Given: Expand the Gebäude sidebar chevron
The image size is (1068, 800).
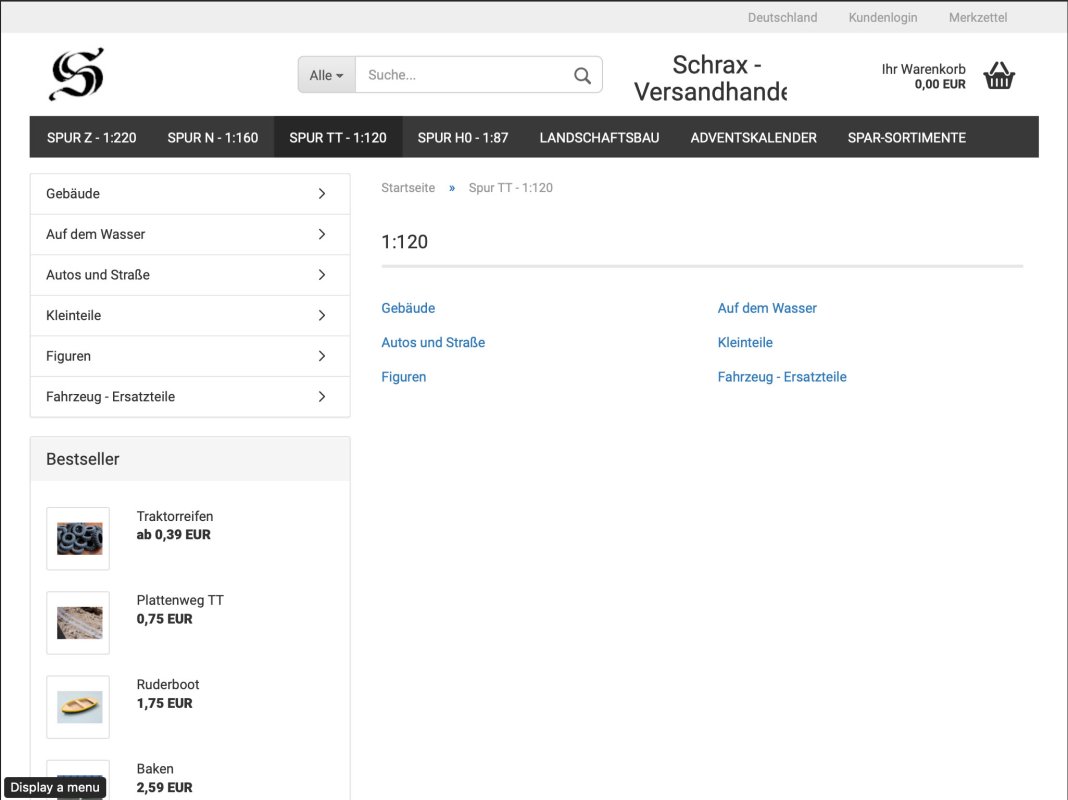Looking at the screenshot, I should [322, 194].
